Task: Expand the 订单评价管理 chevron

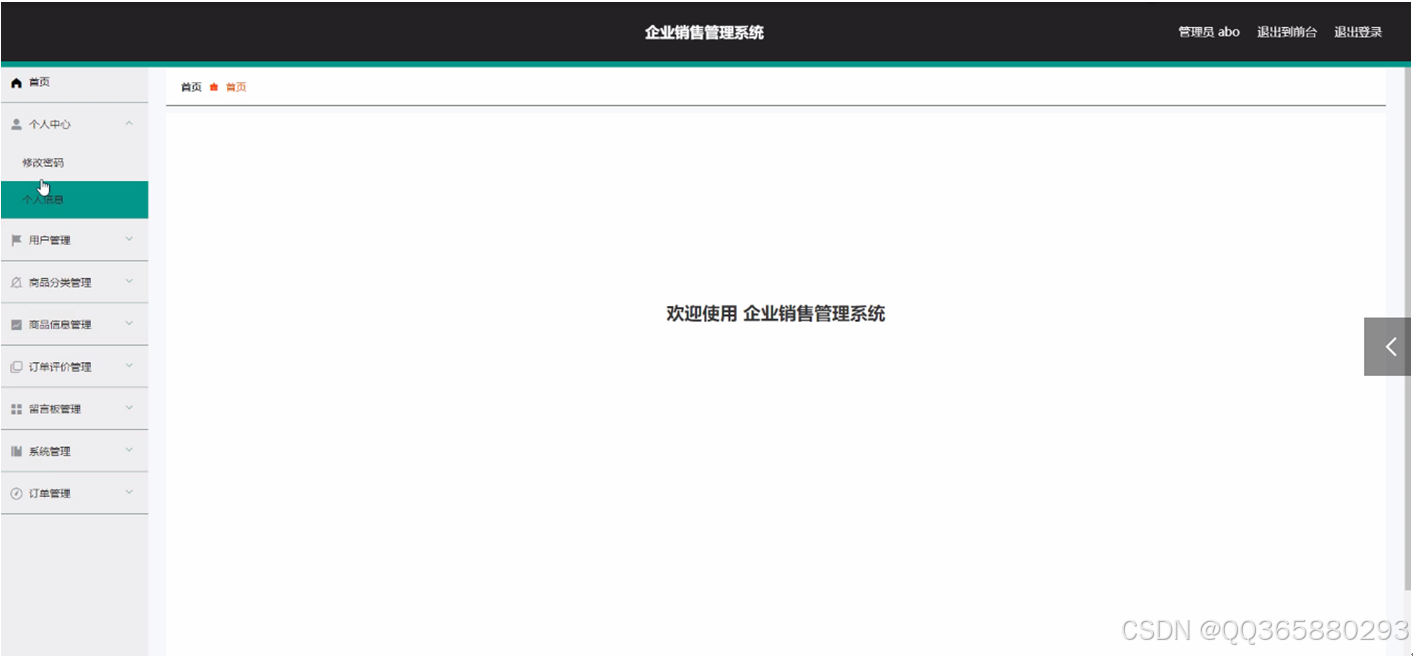Action: (x=129, y=366)
